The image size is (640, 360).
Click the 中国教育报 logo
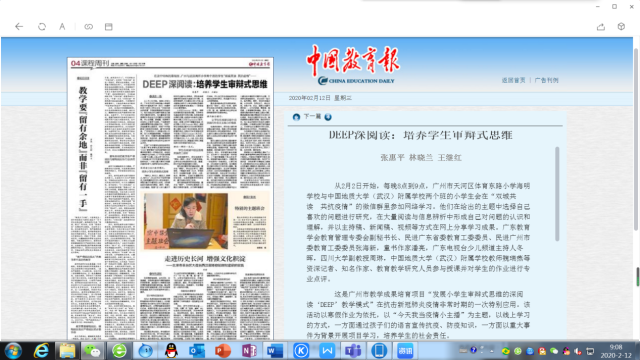(x=353, y=64)
